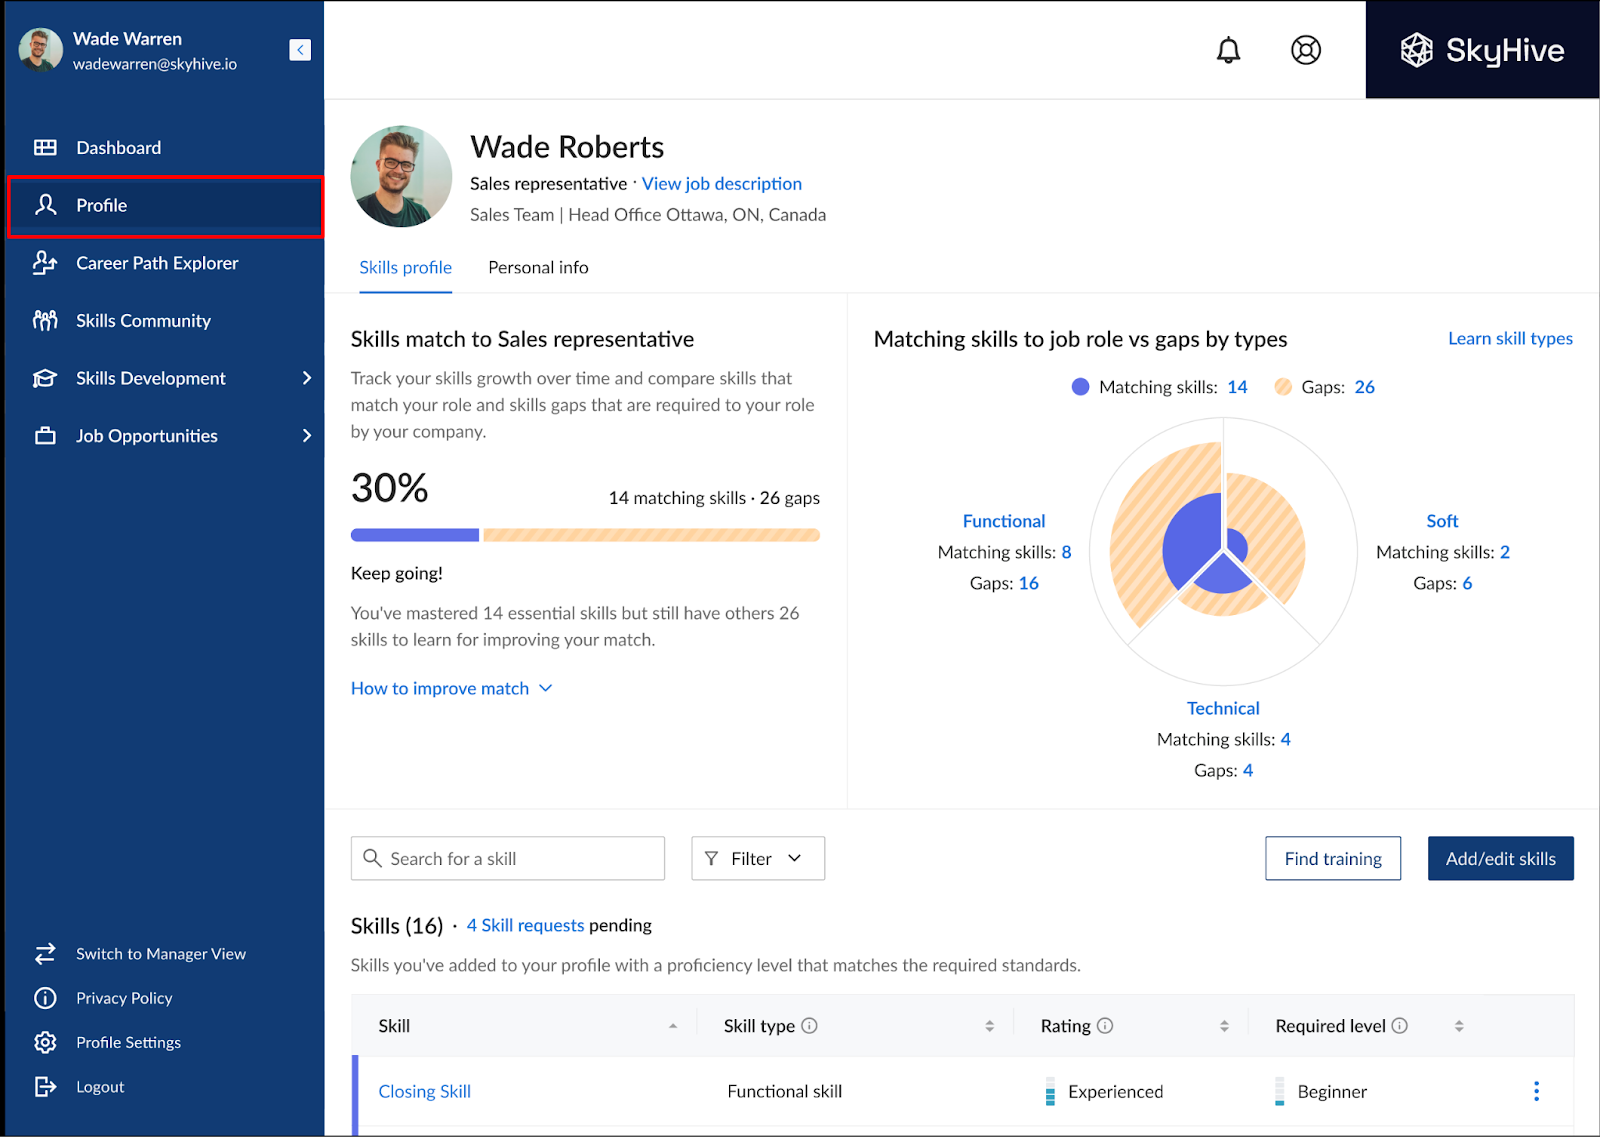This screenshot has width=1600, height=1137.
Task: Click the Search for a skill field
Action: pos(508,859)
